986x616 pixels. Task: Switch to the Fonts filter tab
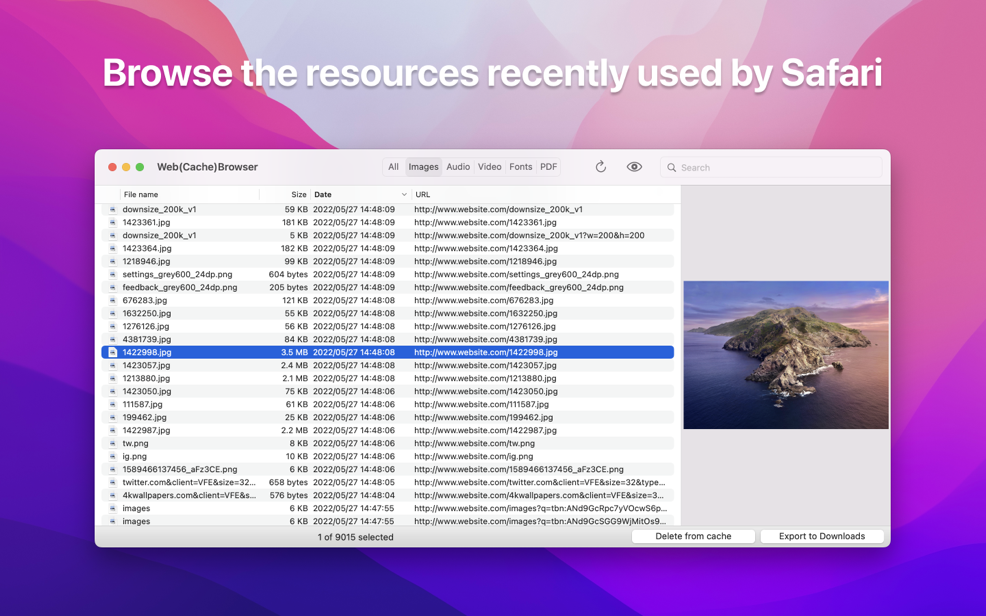521,167
